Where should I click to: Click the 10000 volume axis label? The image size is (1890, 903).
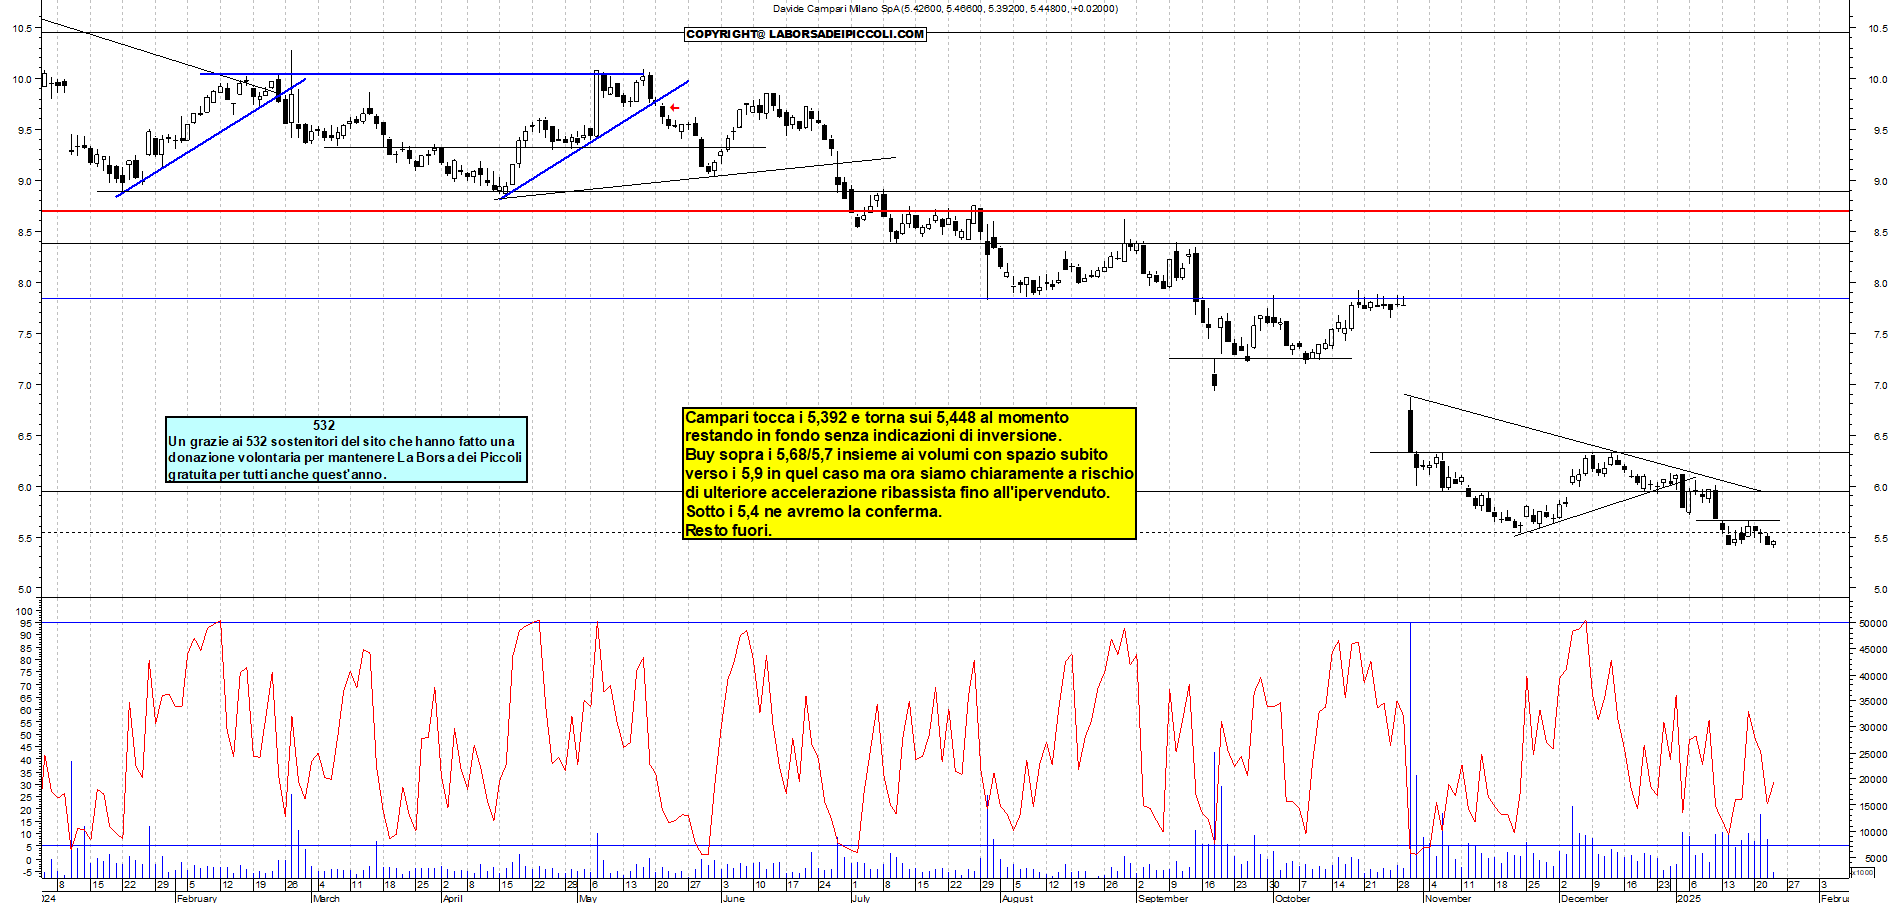pos(1873,832)
